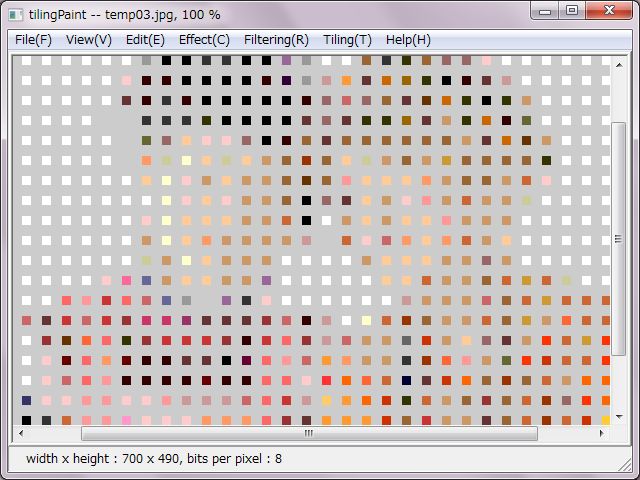Viewport: 640px width, 480px height.
Task: Click the 'bits per pixel : 8' status text
Action: [234, 459]
